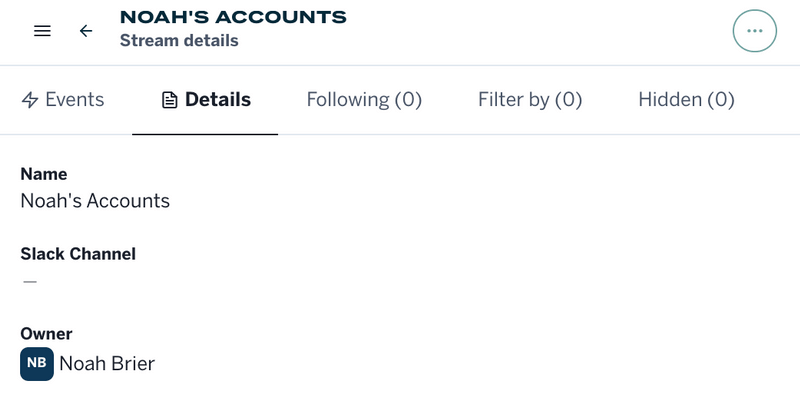Open the hamburger navigation menu

42,31
